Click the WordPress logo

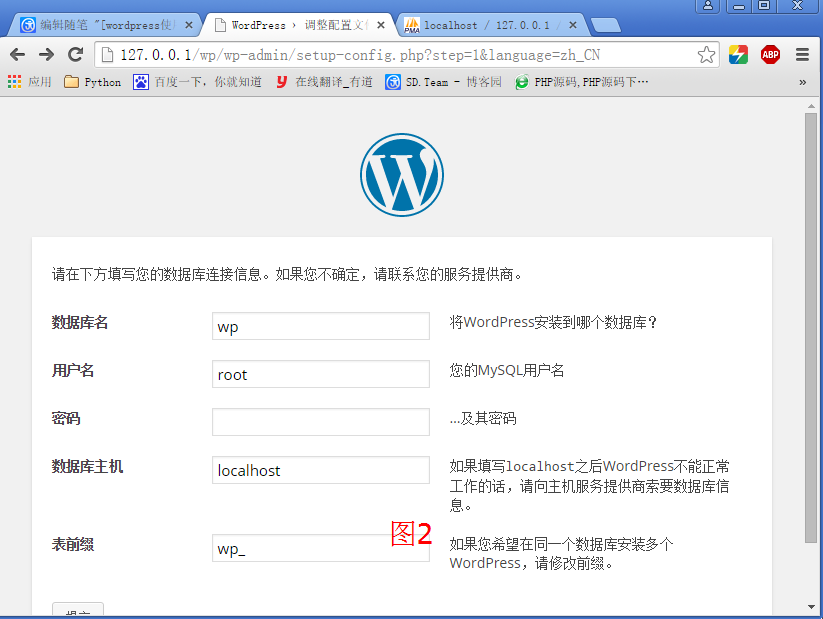click(x=402, y=174)
